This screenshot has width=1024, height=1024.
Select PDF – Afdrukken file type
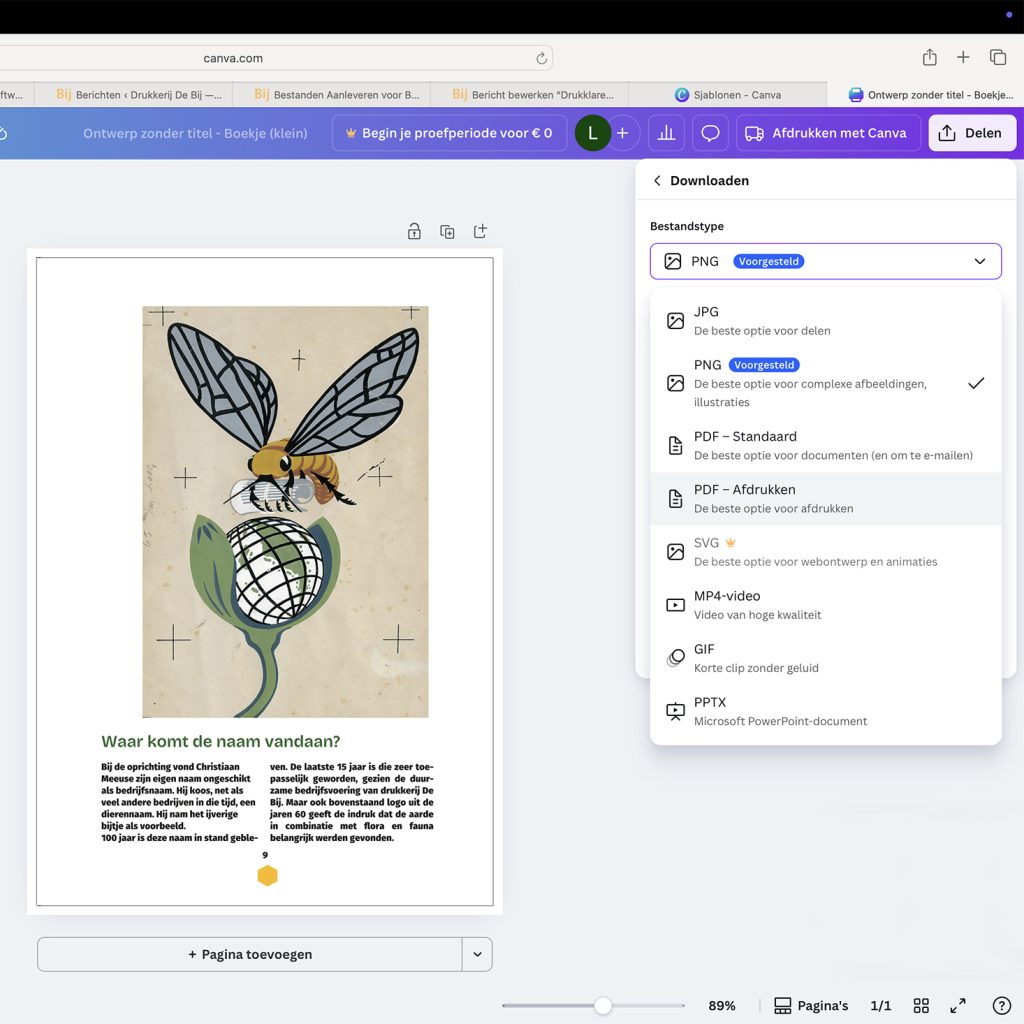point(825,499)
